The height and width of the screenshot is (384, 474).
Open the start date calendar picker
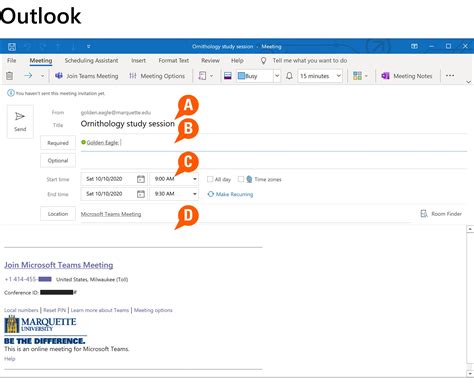(x=141, y=179)
